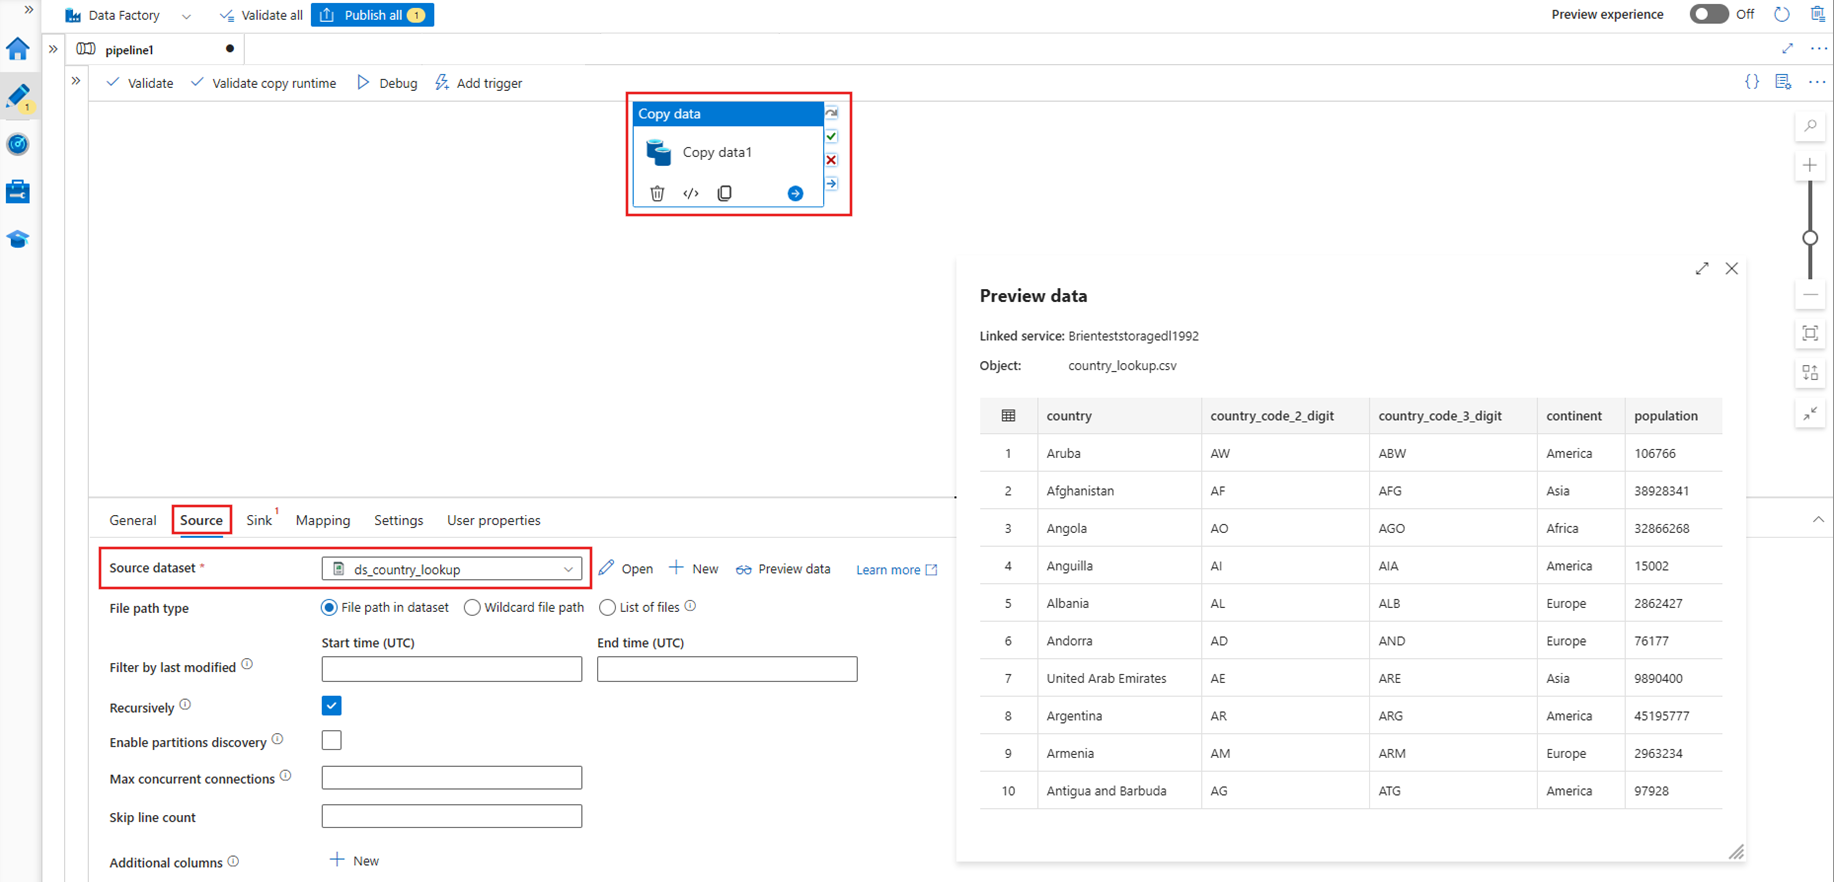This screenshot has width=1834, height=882.
Task: Click the canvas search magnifier icon
Action: tap(1810, 126)
